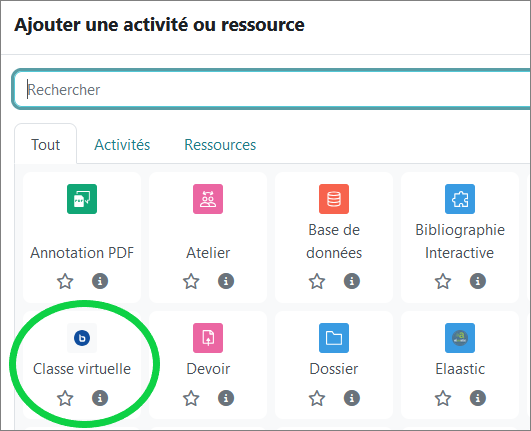Mark Classe virtuelle as favorite
Image resolution: width=531 pixels, height=431 pixels.
tap(65, 398)
